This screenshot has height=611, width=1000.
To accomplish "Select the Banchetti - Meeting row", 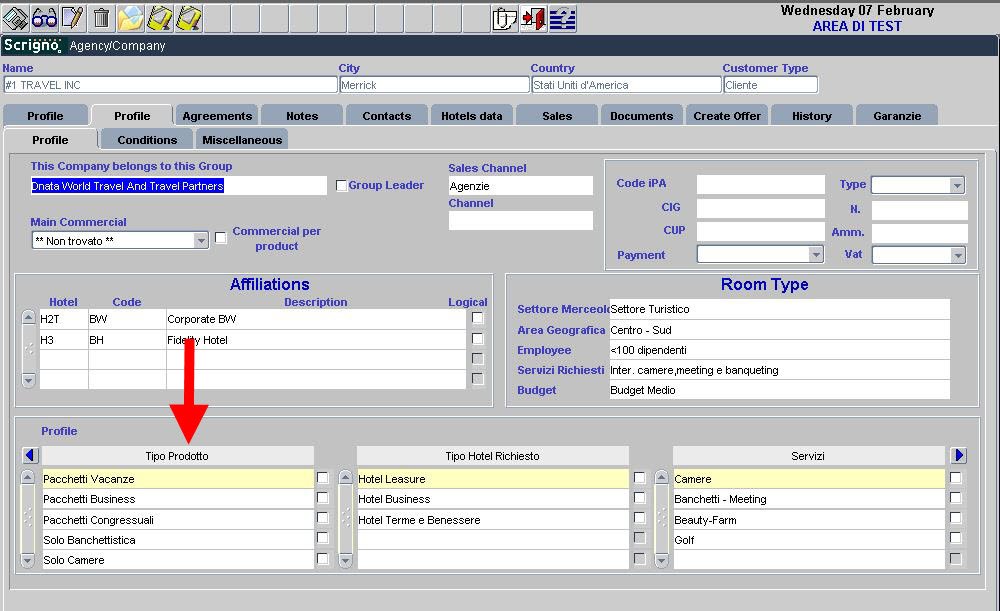I will pyautogui.click(x=808, y=499).
